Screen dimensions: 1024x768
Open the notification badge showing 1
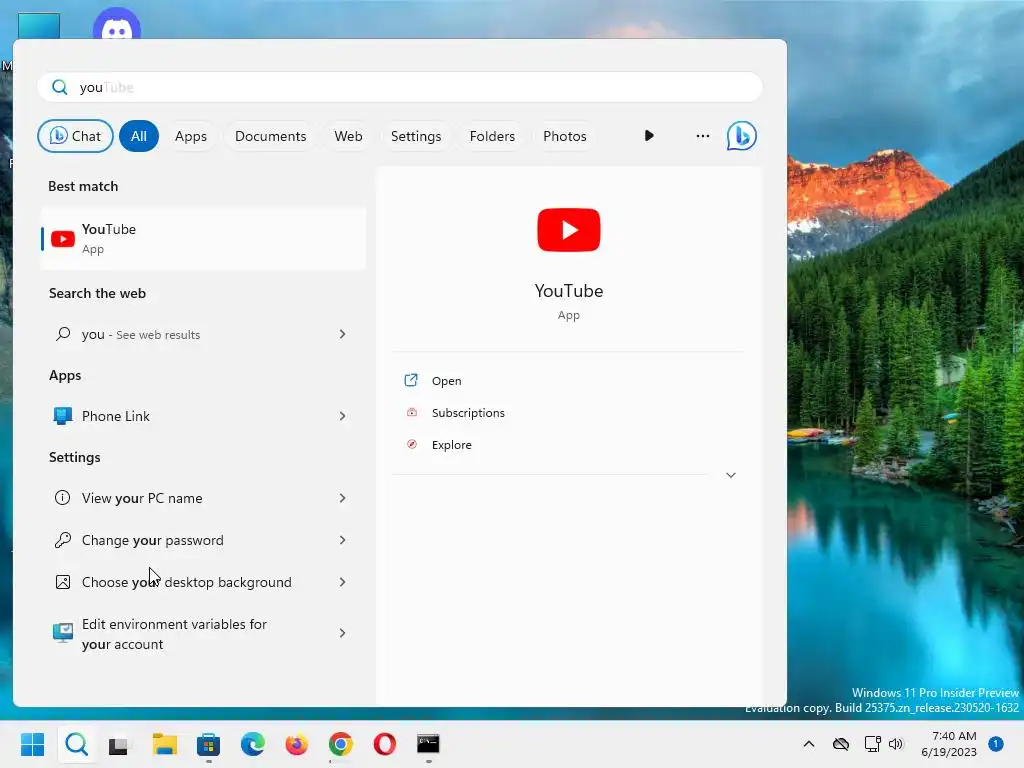(x=996, y=744)
